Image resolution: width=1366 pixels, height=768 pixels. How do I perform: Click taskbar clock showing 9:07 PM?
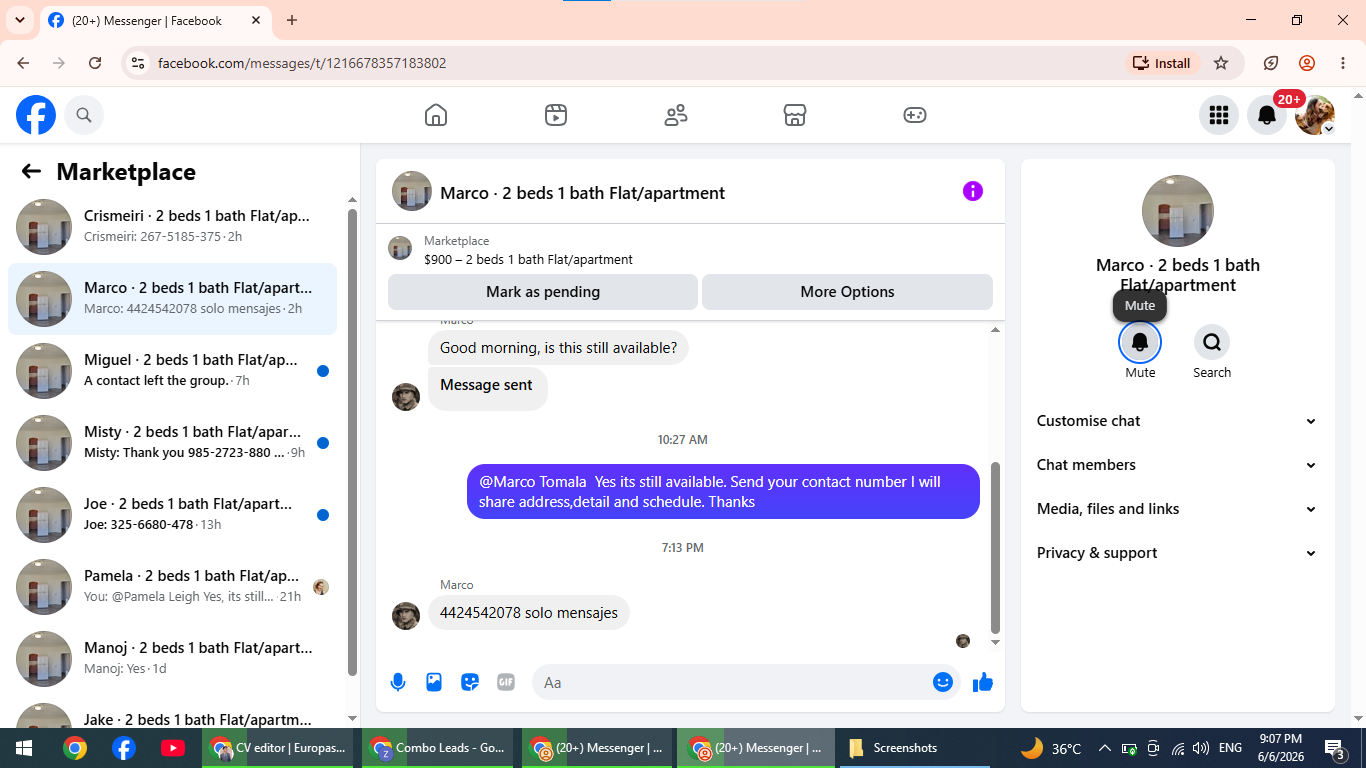tap(1280, 748)
